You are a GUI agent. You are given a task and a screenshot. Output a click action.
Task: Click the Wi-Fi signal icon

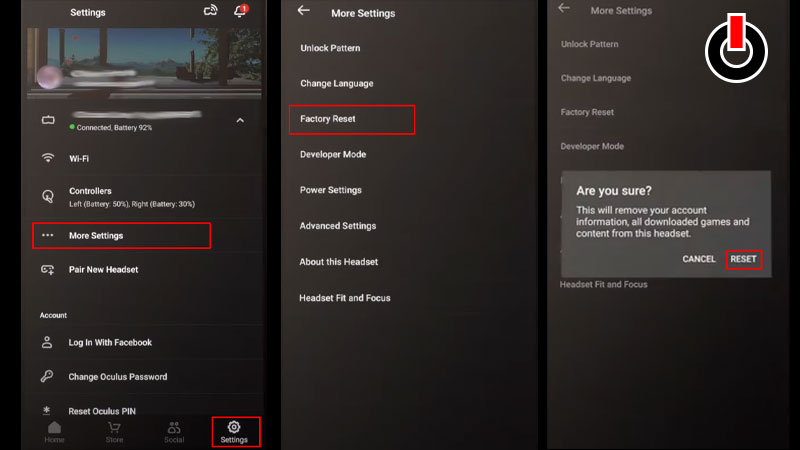coord(48,158)
